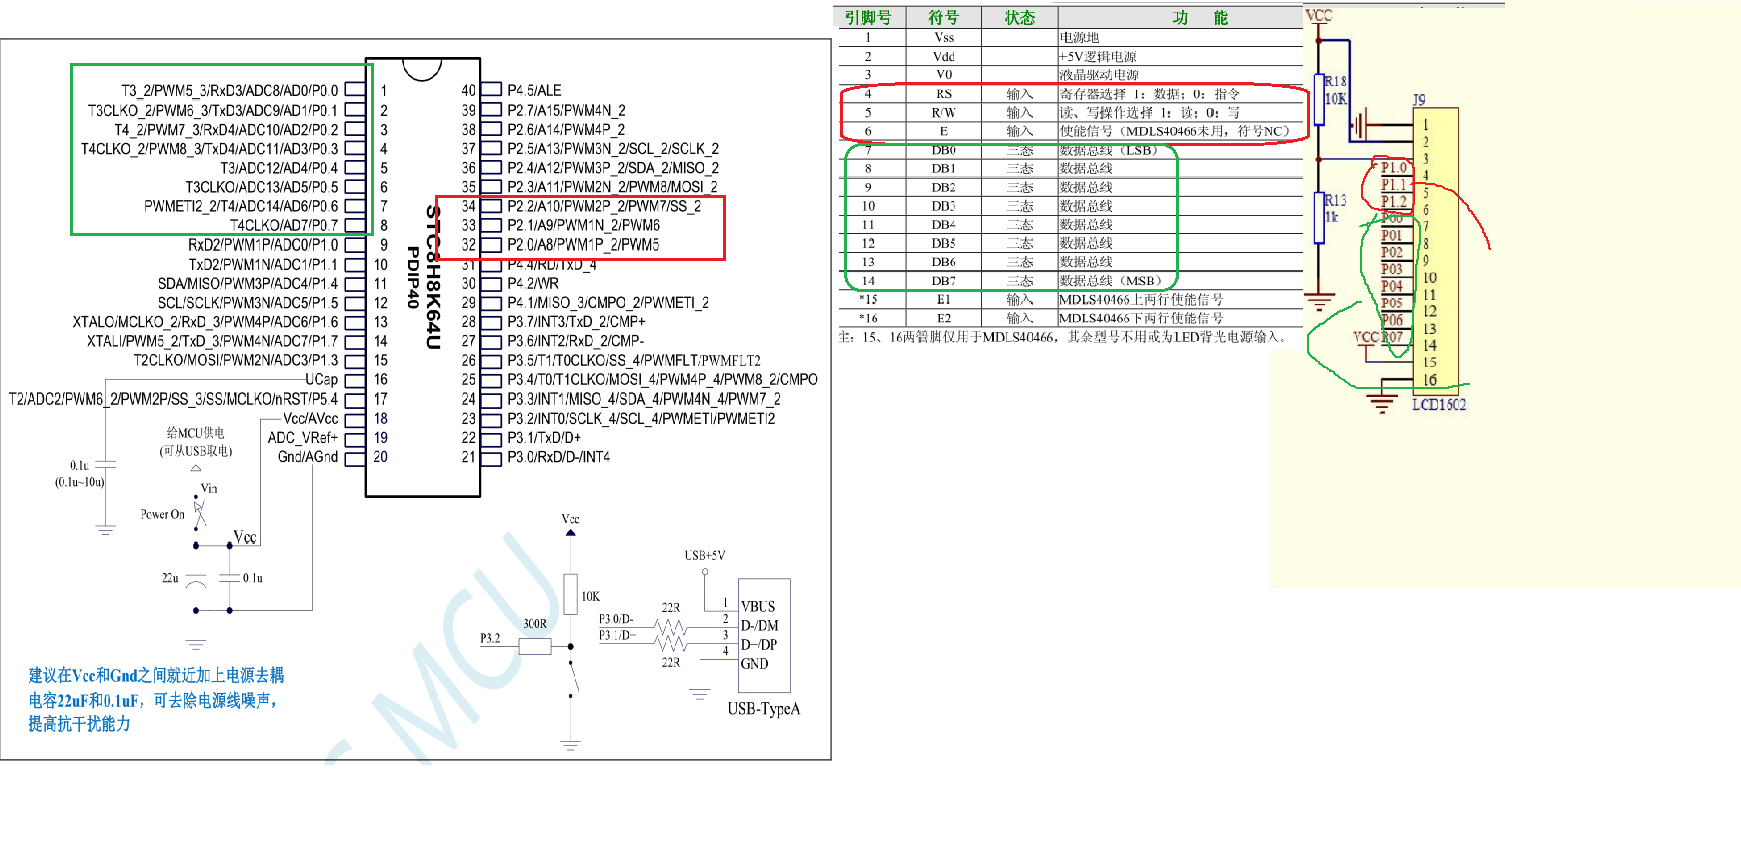Select the 'Vcc/AVcc' pin label
The width and height of the screenshot is (1741, 858).
click(x=311, y=418)
